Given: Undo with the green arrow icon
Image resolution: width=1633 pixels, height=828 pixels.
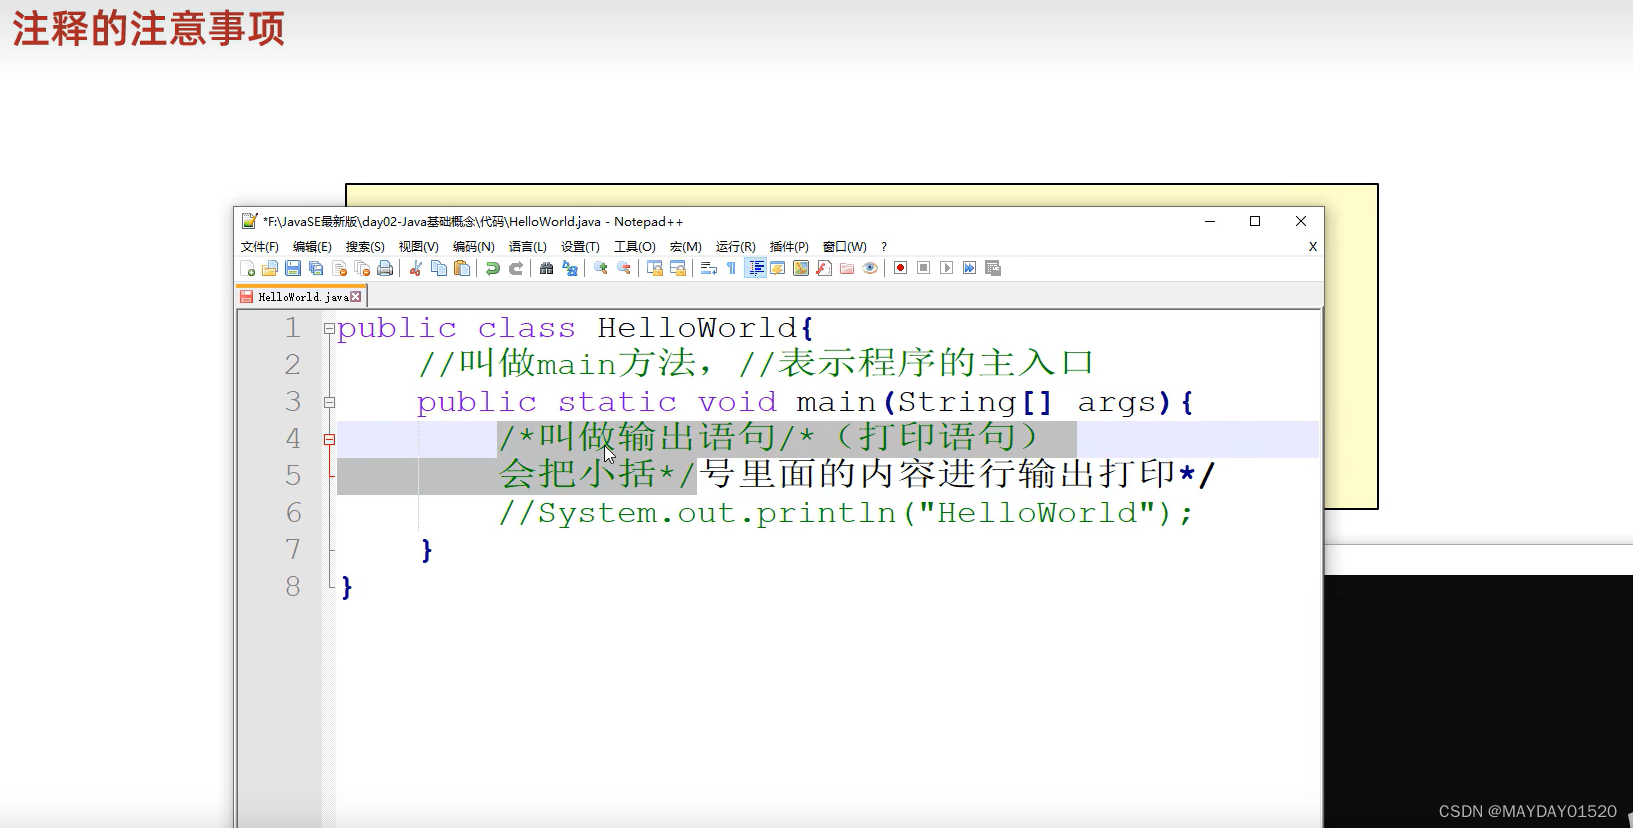Looking at the screenshot, I should [x=492, y=268].
